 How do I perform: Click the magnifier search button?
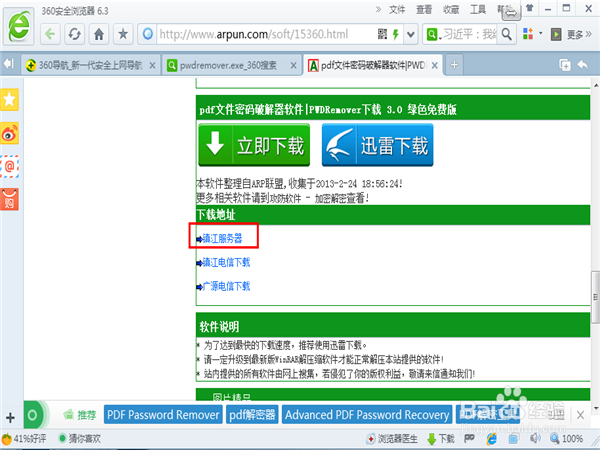tap(507, 34)
